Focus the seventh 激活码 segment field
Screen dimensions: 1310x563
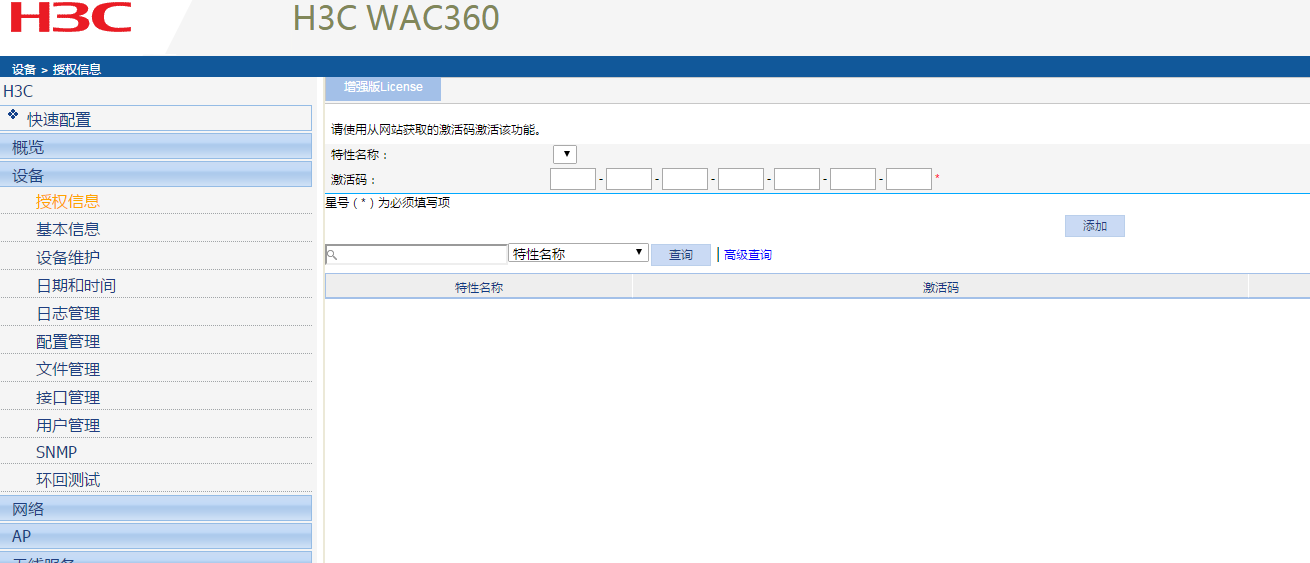coord(909,179)
